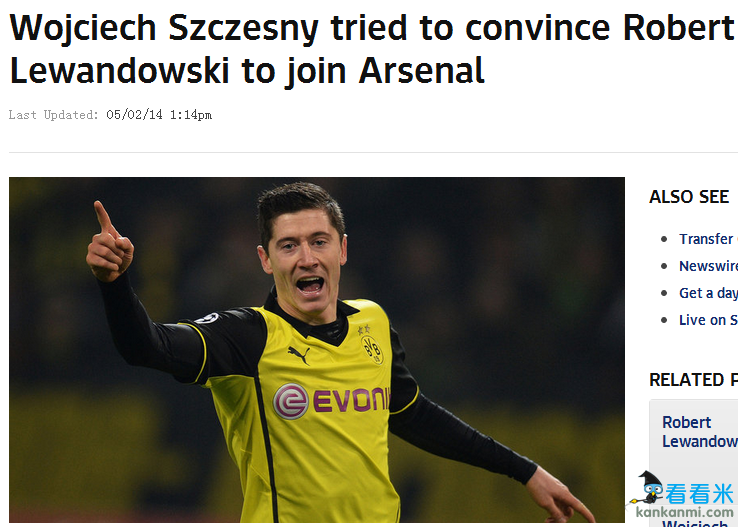738x527 pixels.
Task: Click the ALSO SEE section heading
Action: tap(689, 197)
